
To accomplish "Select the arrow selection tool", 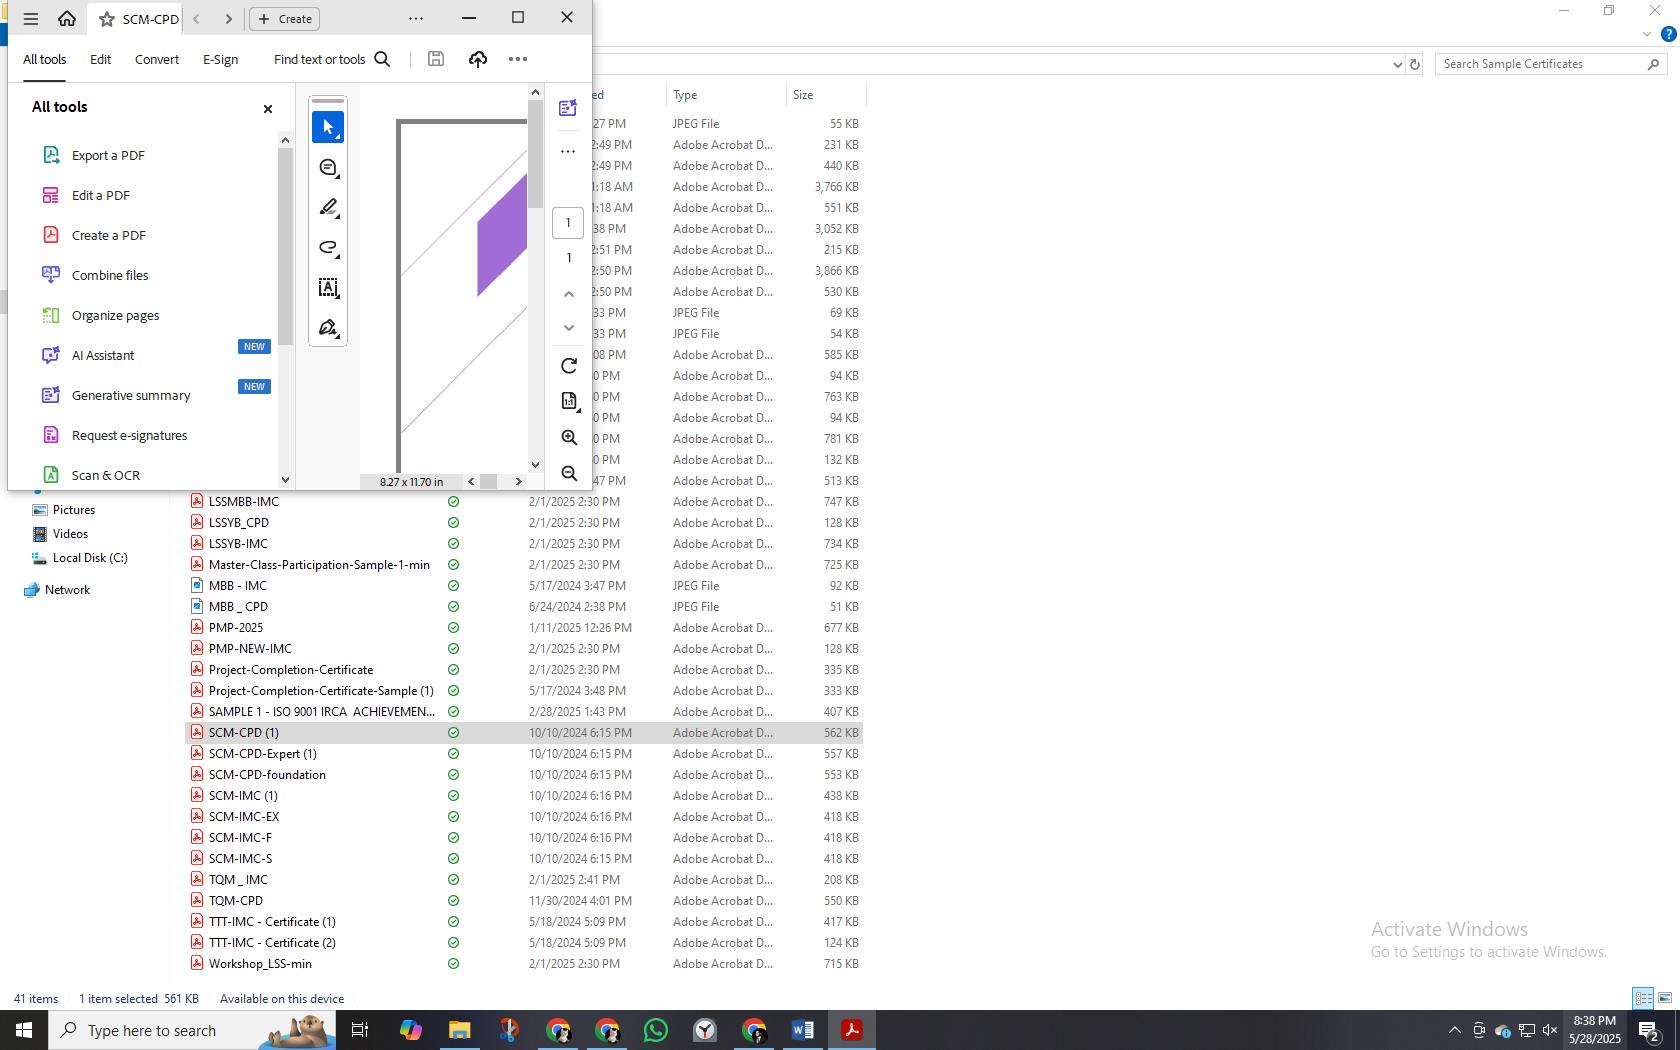I will [328, 127].
